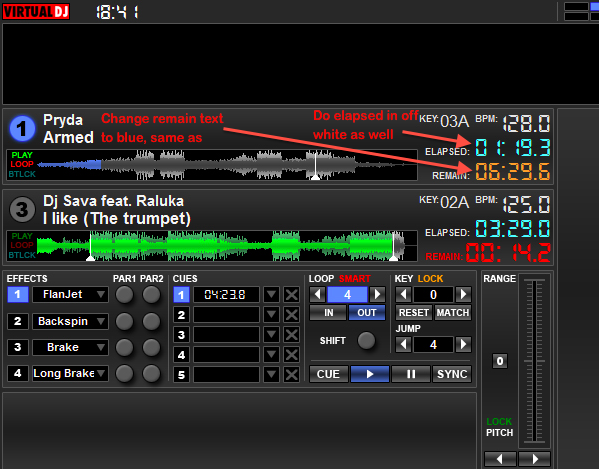
Task: Raise key with right arrow
Action: (x=463, y=294)
